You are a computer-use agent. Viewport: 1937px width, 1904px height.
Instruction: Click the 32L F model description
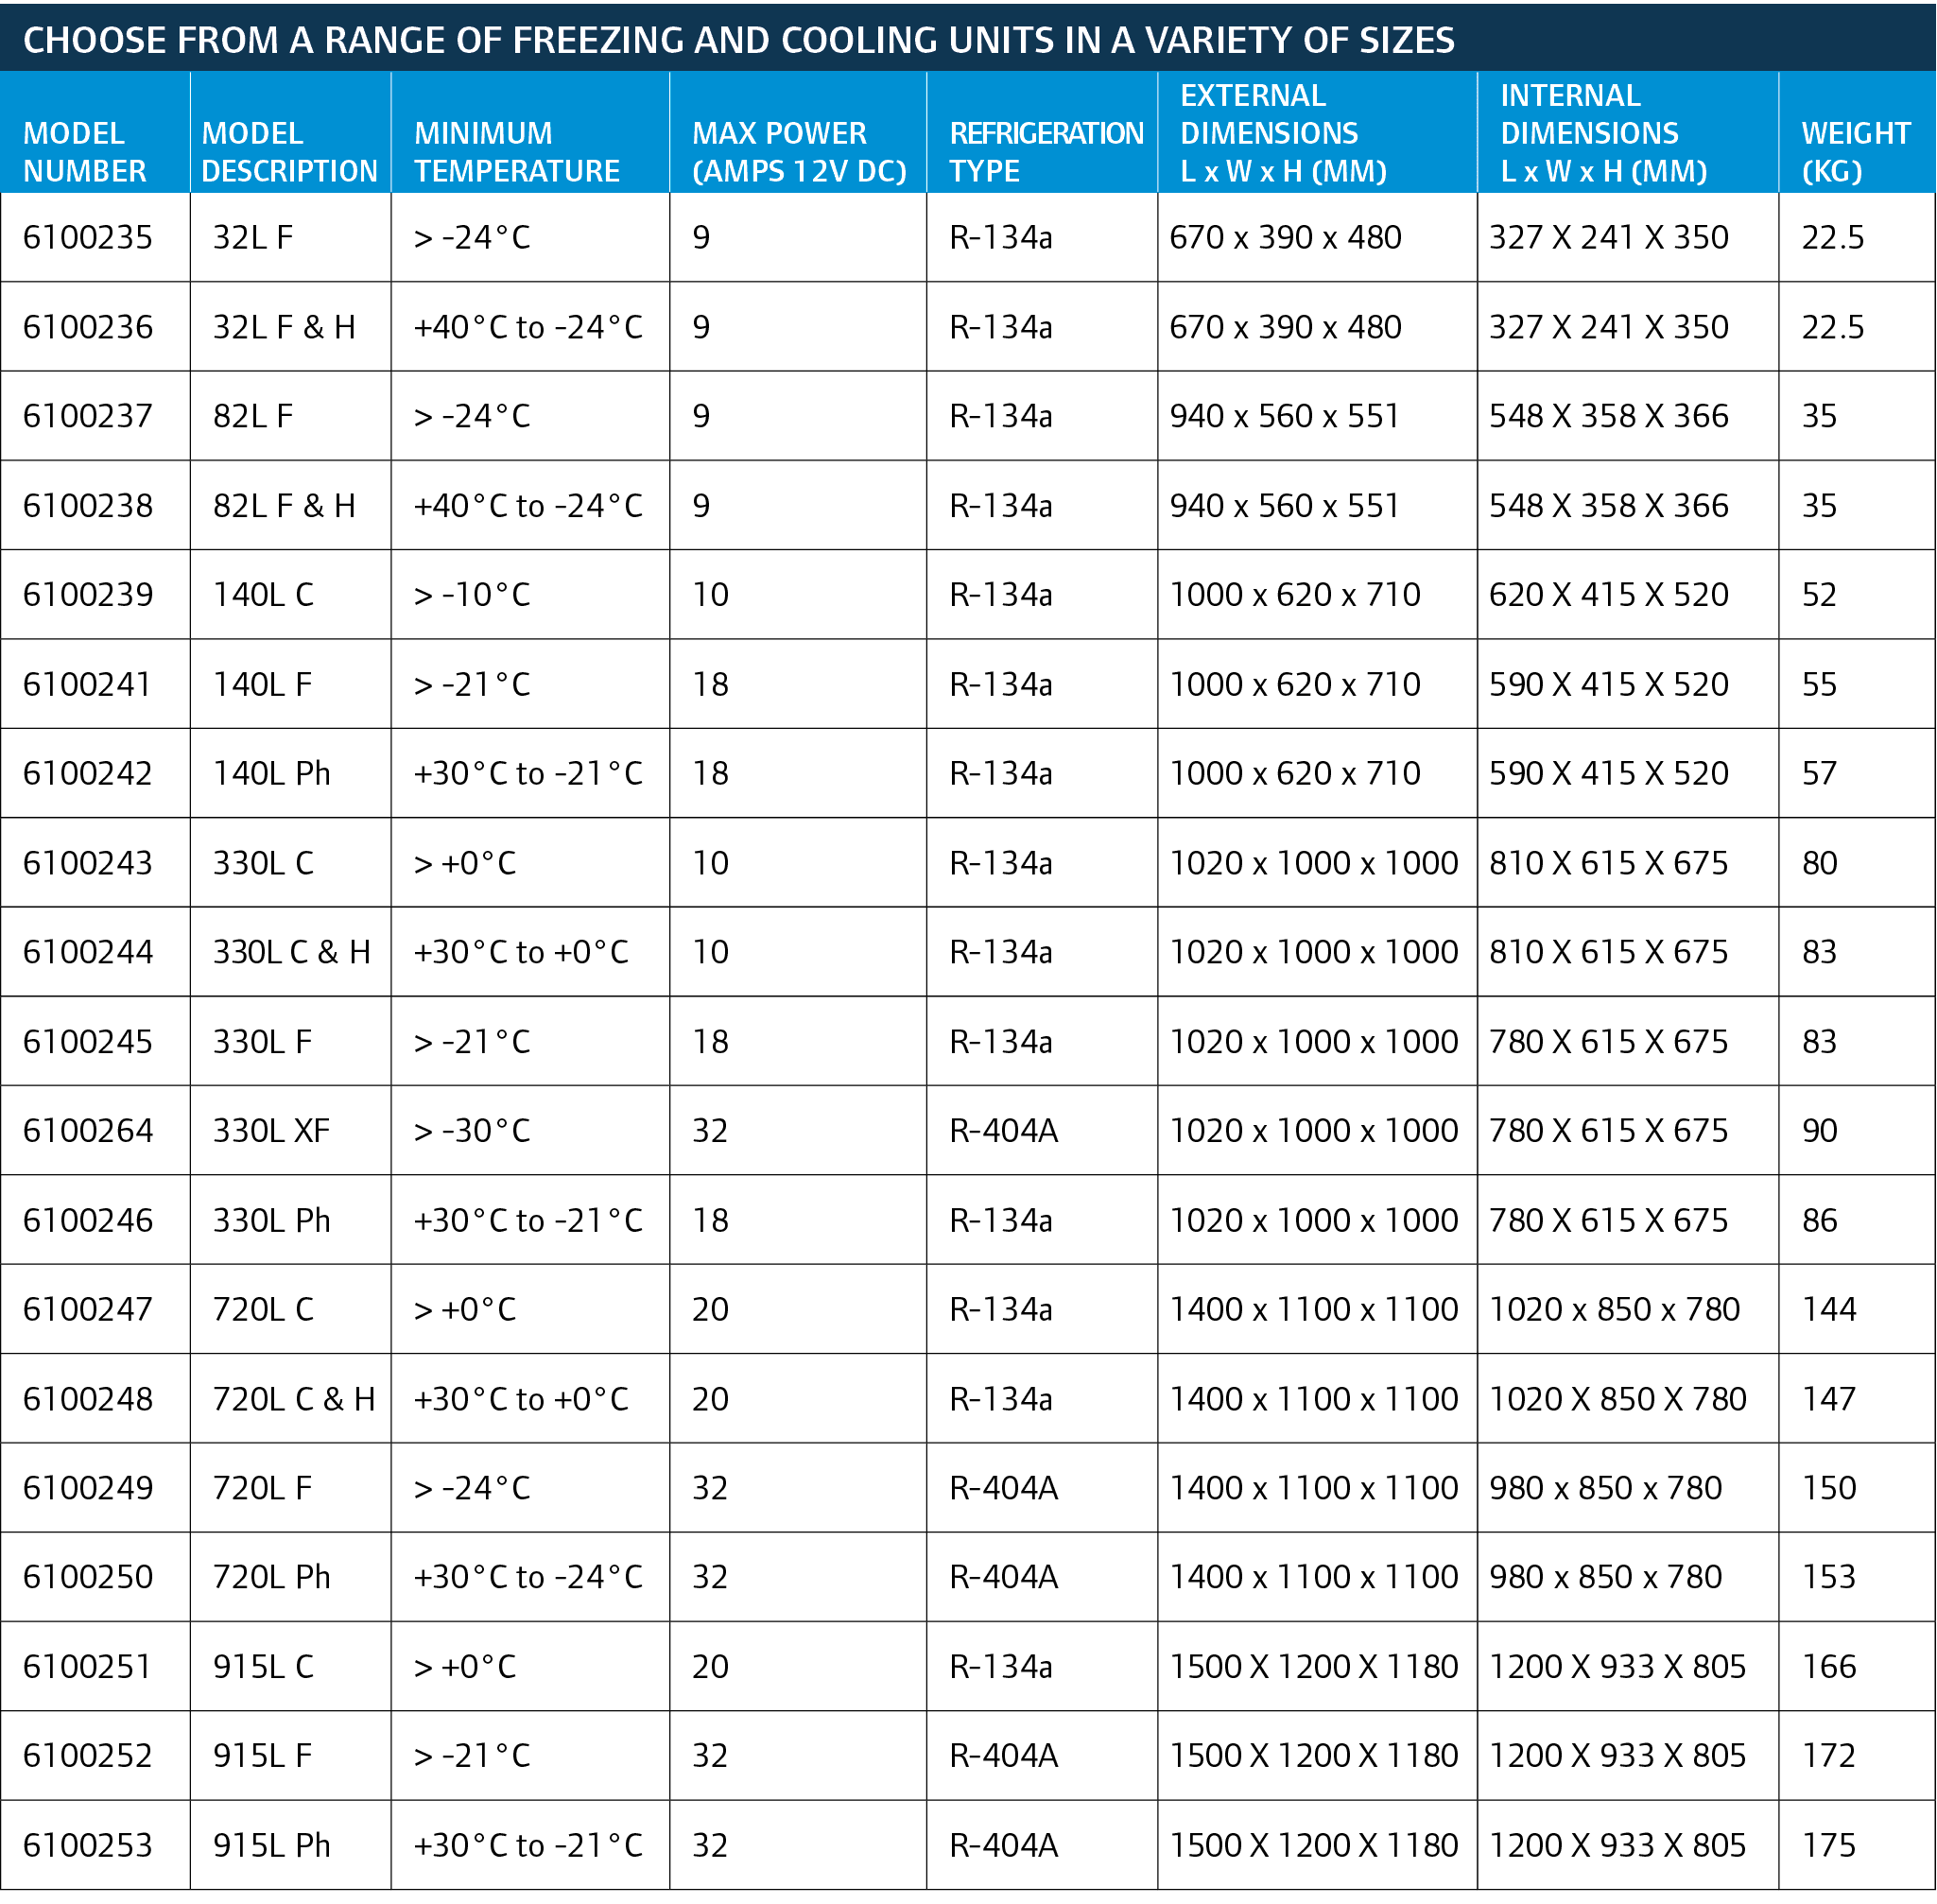(253, 237)
